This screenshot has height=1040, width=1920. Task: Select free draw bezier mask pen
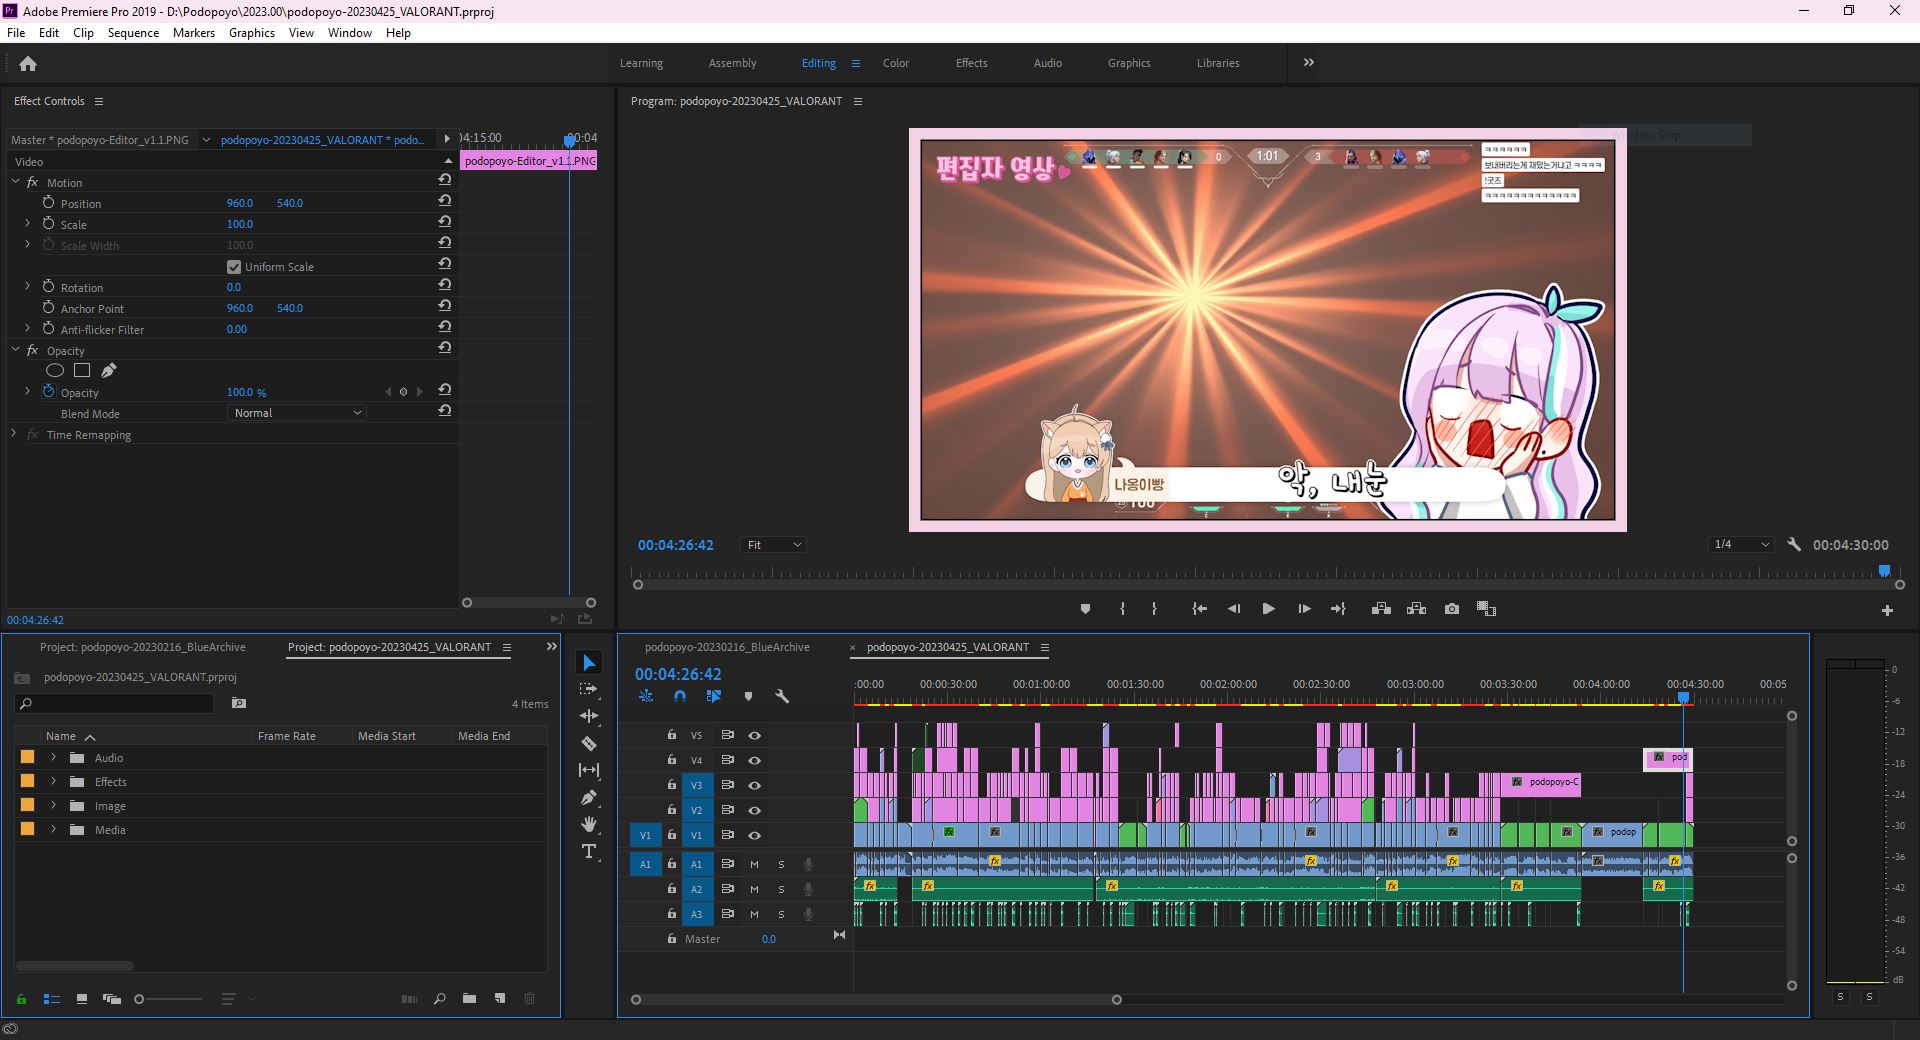(x=109, y=371)
